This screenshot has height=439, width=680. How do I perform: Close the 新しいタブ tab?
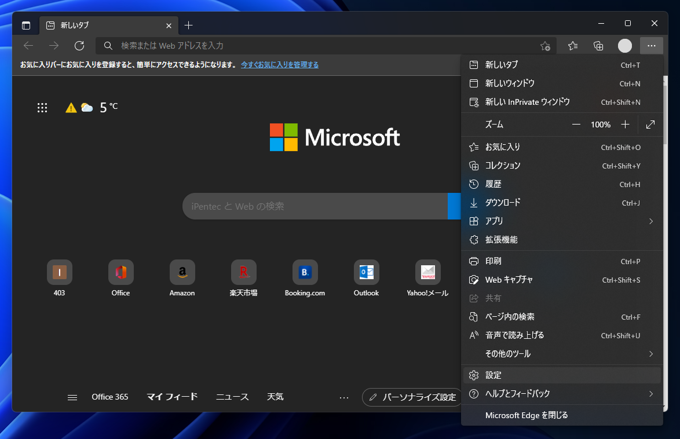169,26
